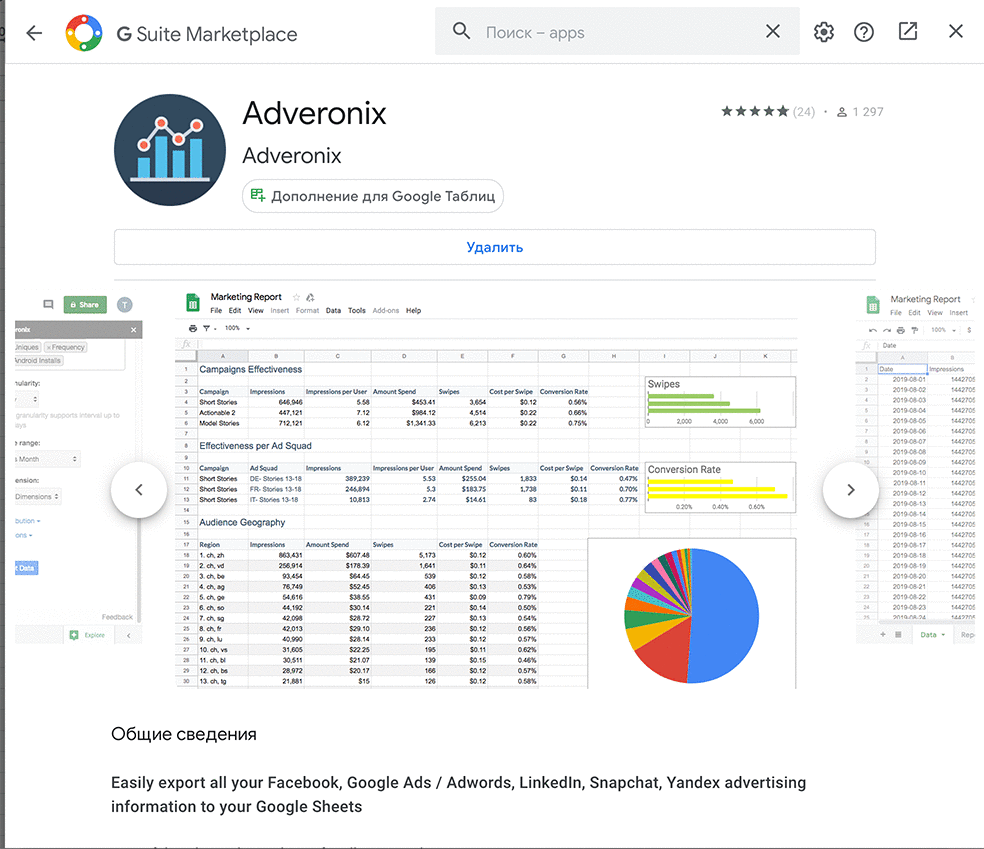Close the Marketplace dialog

point(955,32)
